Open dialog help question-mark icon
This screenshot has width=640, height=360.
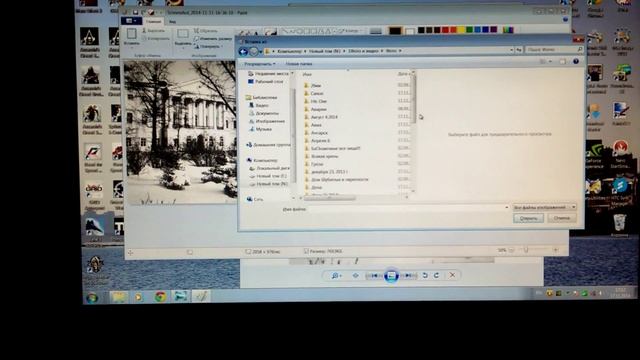click(x=576, y=61)
